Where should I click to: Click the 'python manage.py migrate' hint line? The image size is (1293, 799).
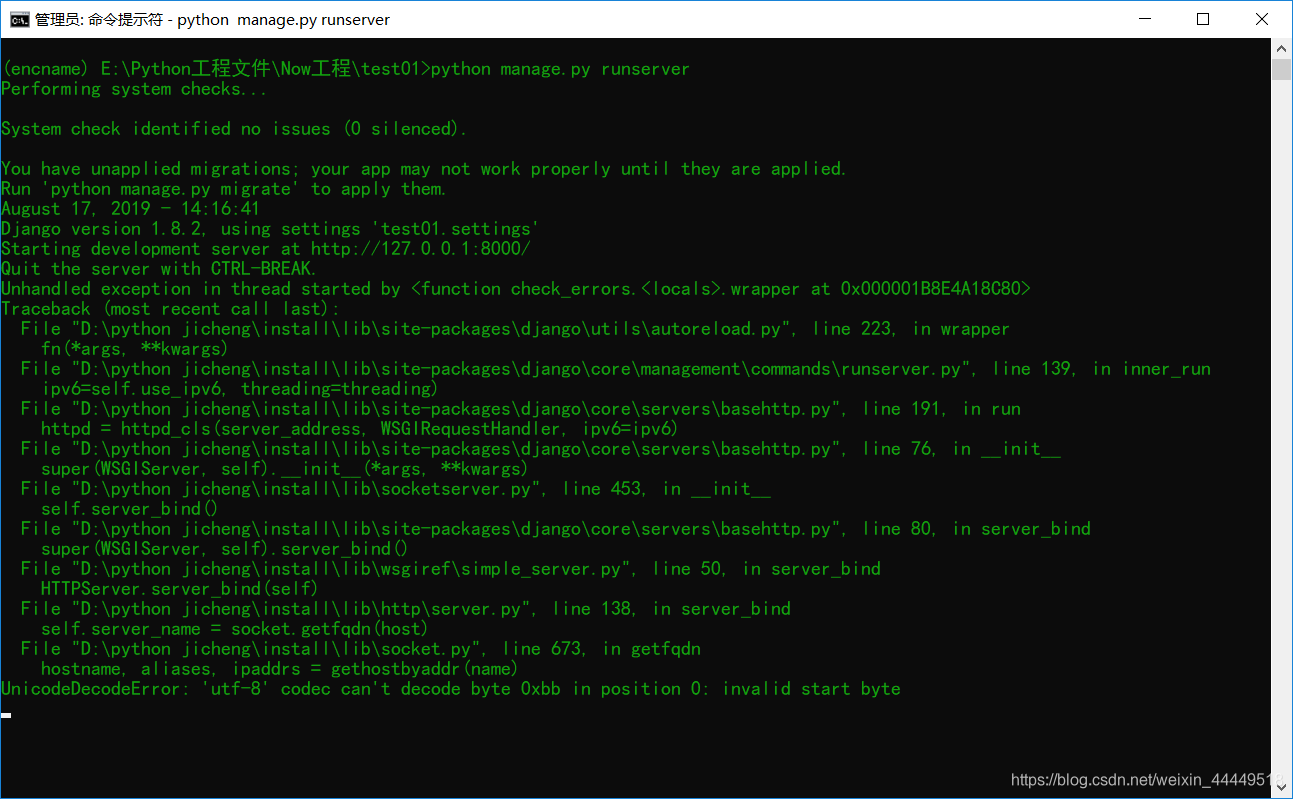[x=224, y=189]
